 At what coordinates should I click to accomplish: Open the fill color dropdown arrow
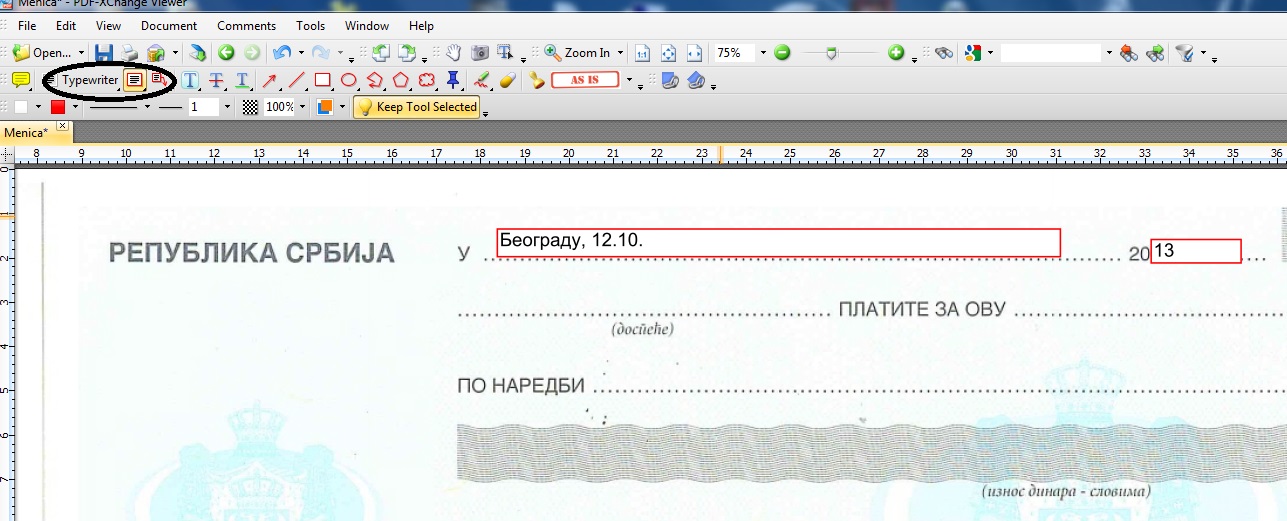38,107
